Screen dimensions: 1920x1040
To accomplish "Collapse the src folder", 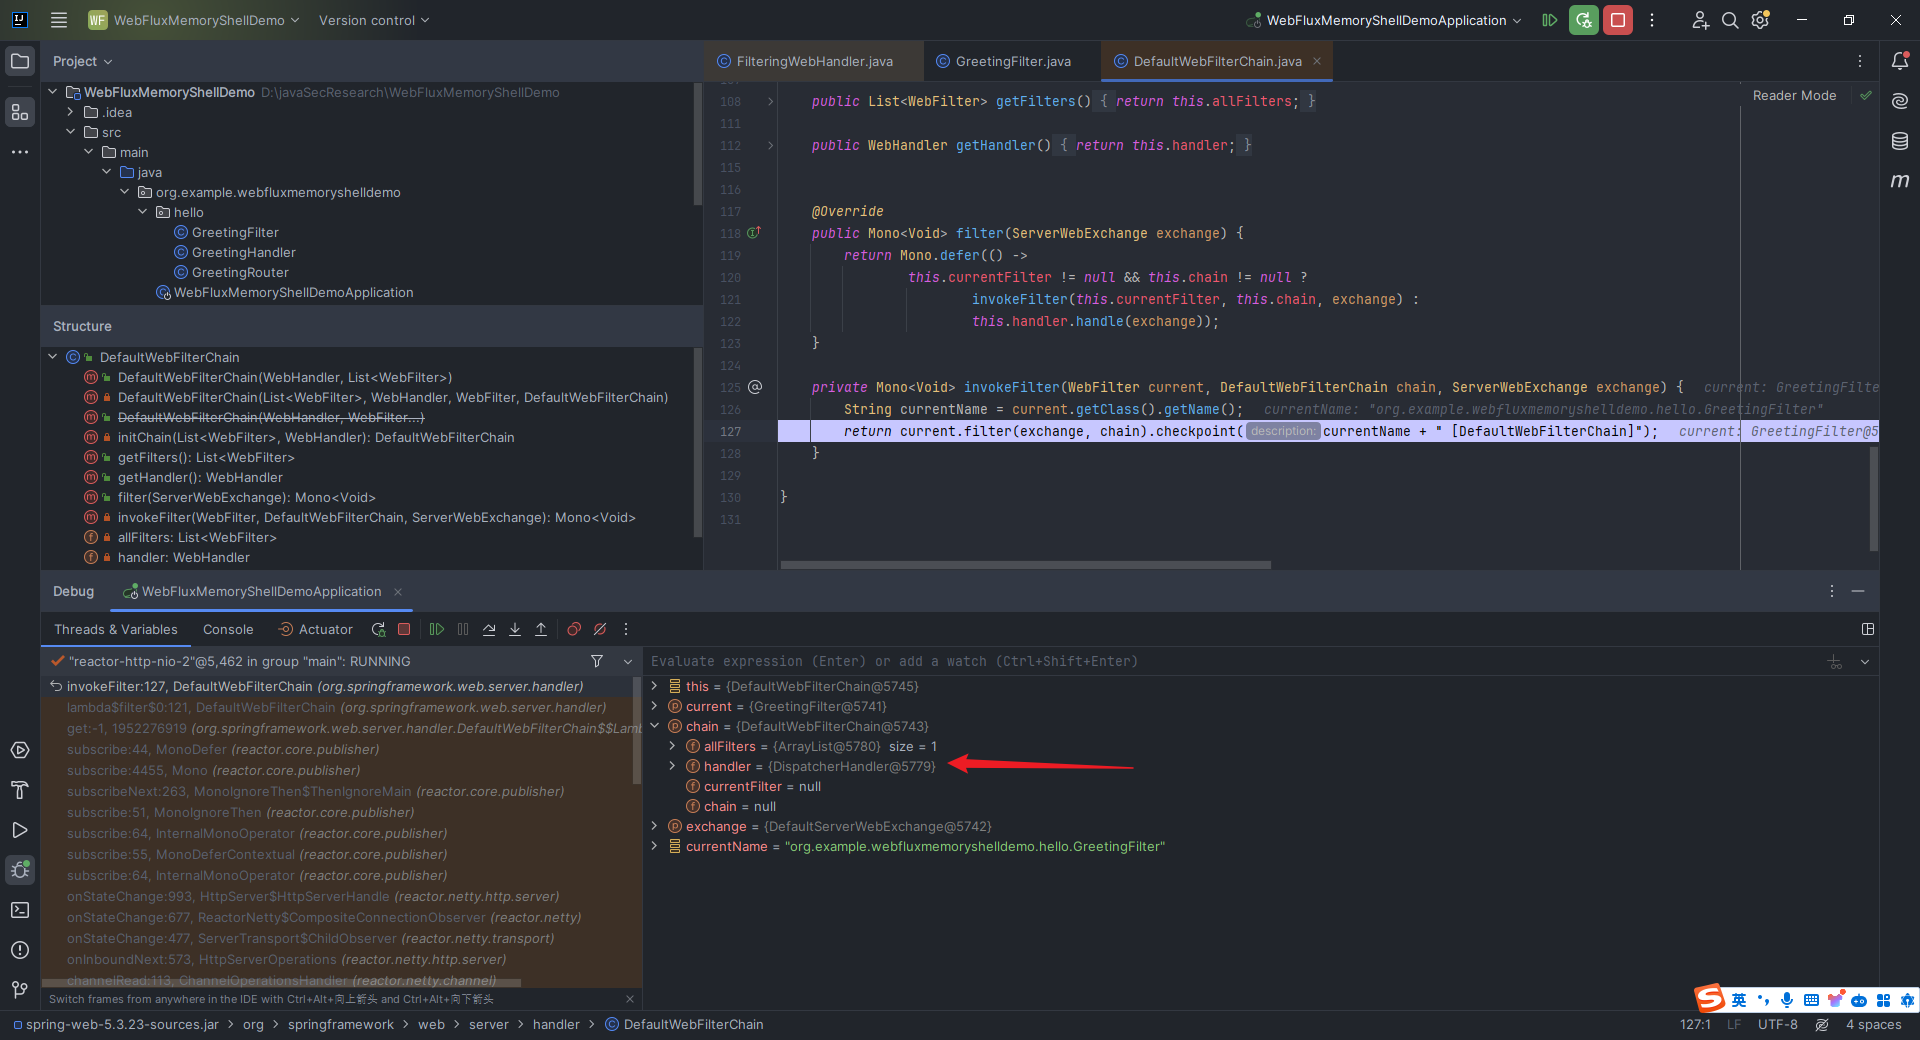I will [71, 132].
